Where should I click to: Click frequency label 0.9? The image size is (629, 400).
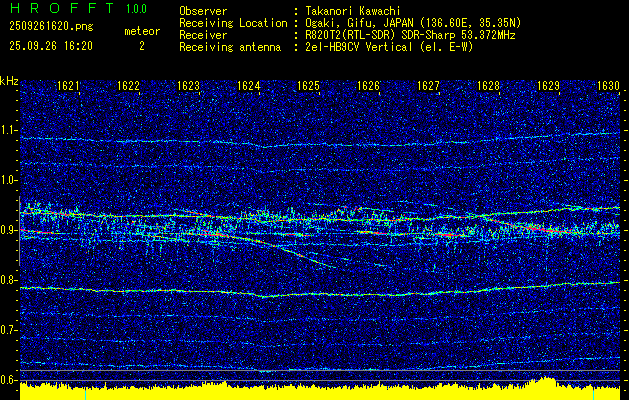click(x=8, y=230)
